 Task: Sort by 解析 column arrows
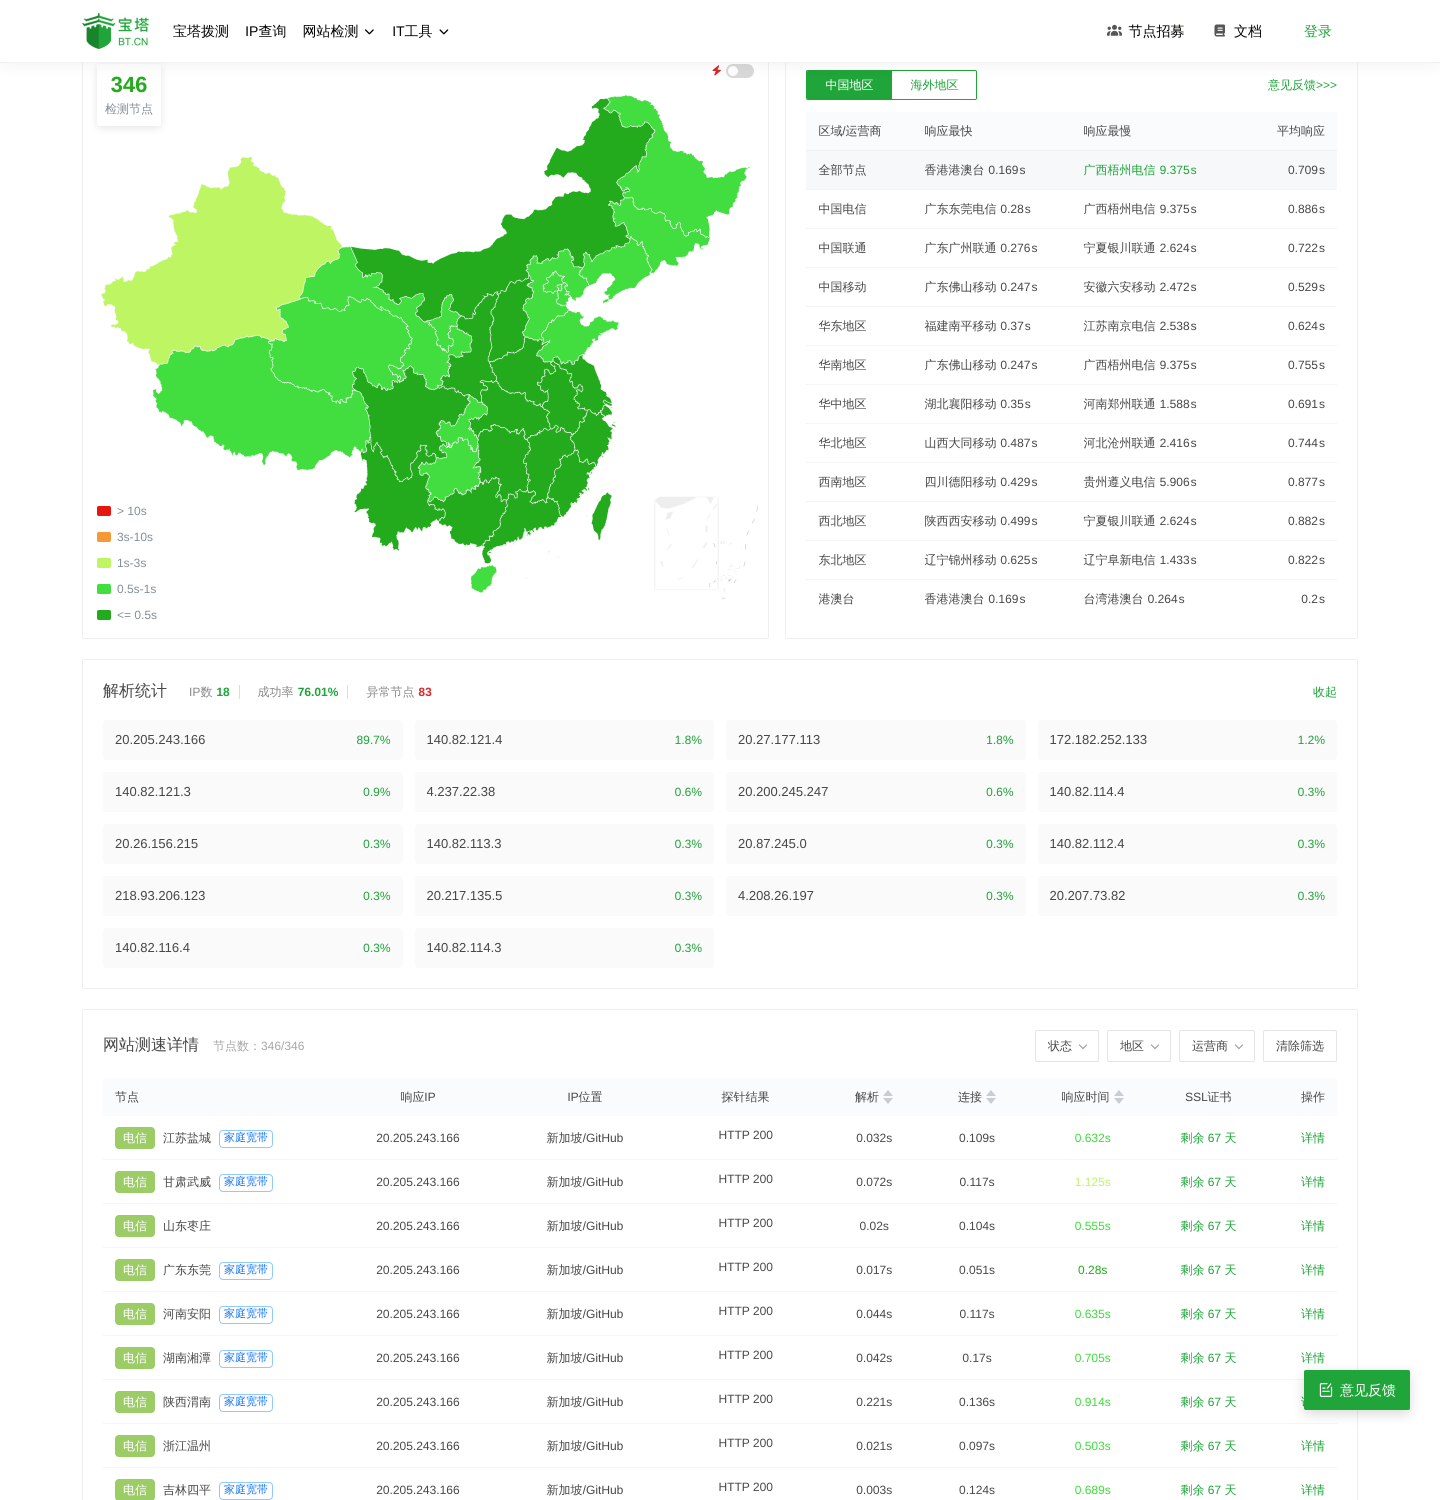(x=888, y=1097)
